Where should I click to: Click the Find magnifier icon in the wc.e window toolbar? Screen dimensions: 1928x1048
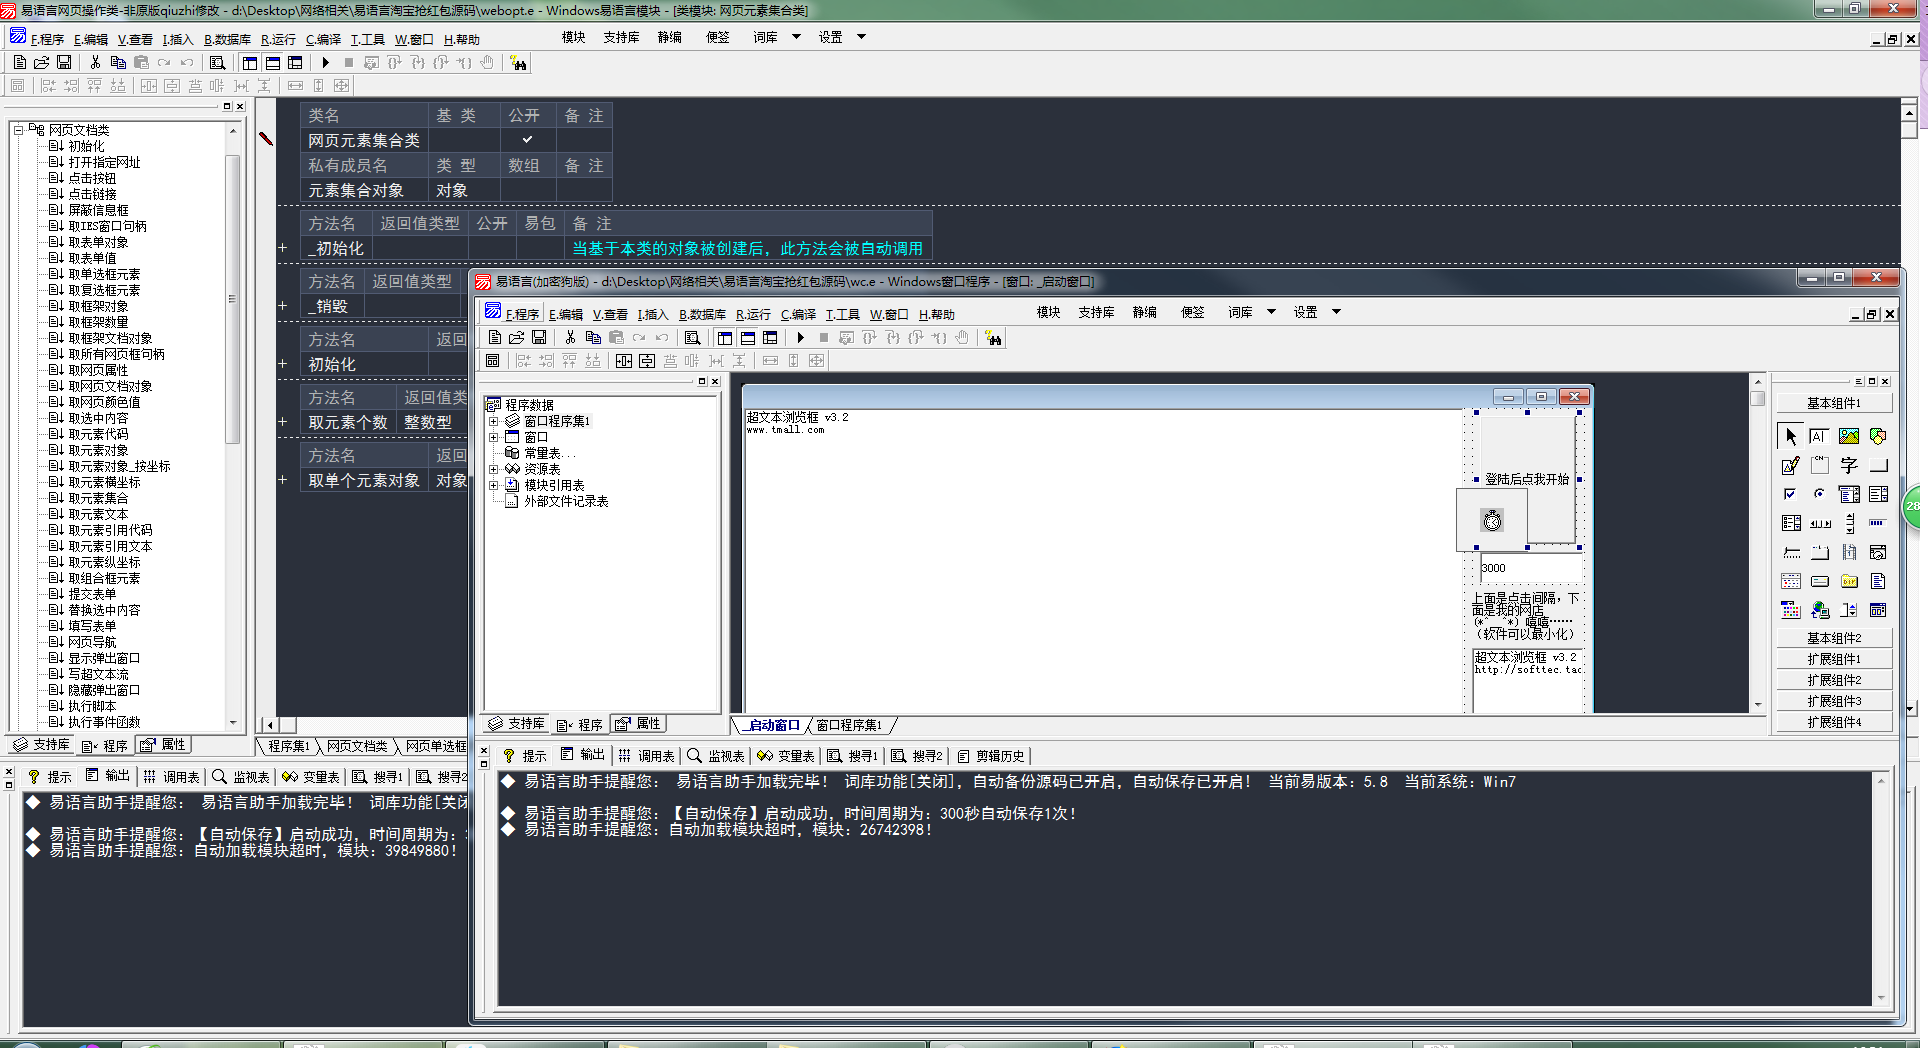click(x=692, y=338)
